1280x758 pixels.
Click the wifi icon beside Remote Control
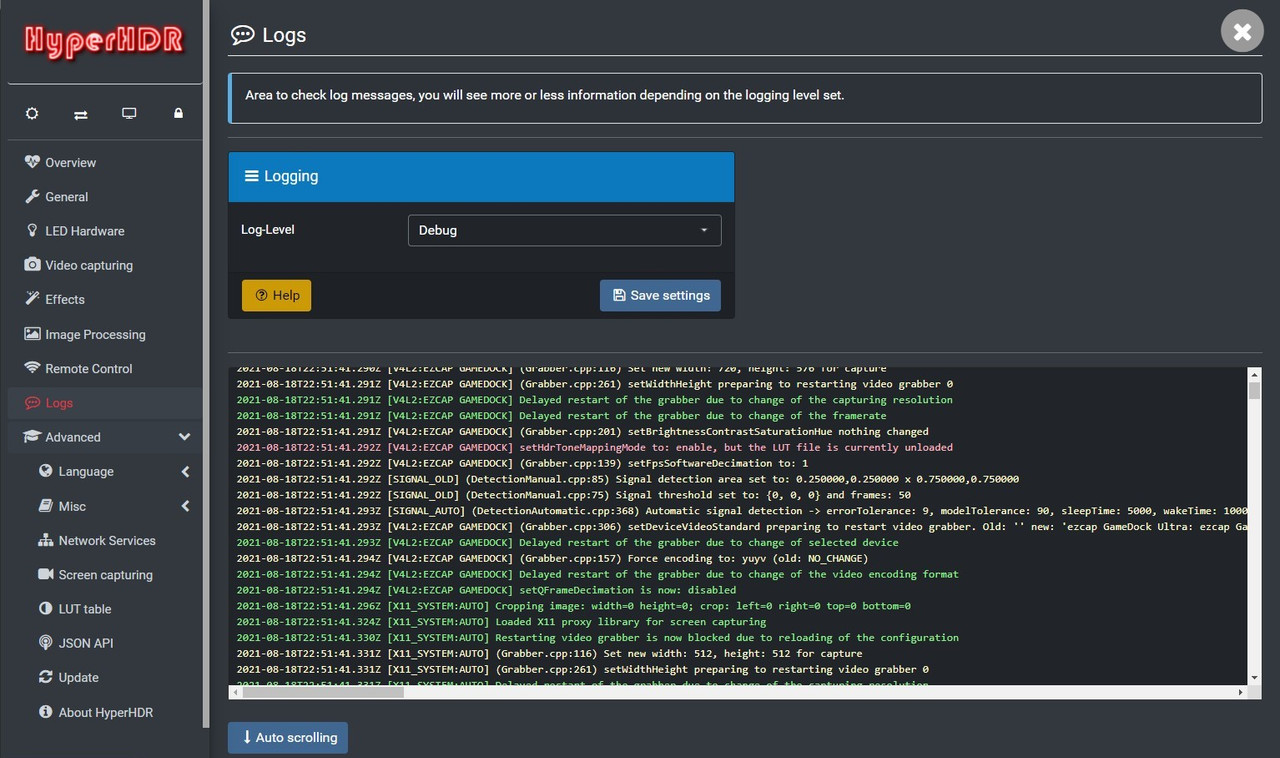[x=32, y=368]
